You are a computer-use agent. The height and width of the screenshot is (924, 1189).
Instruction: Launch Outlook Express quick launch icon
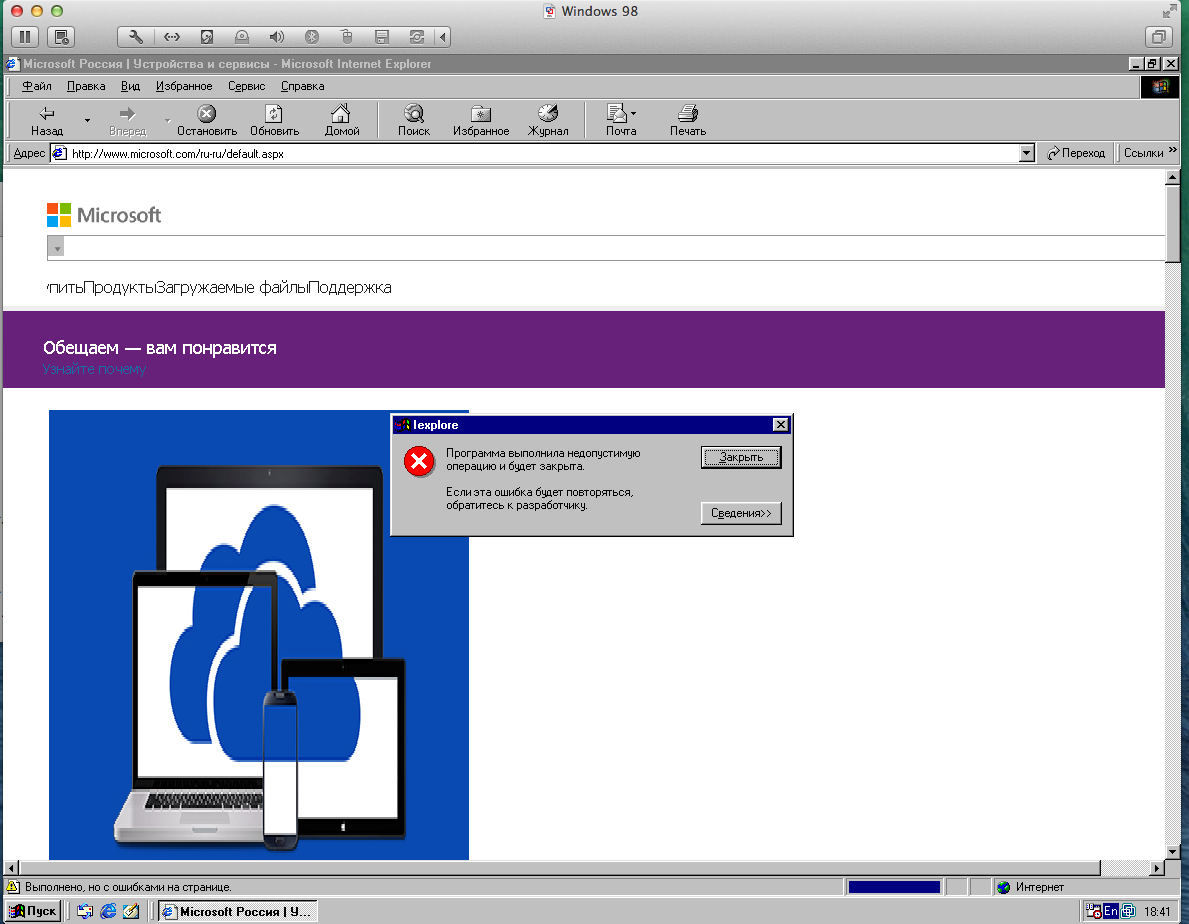click(x=85, y=911)
